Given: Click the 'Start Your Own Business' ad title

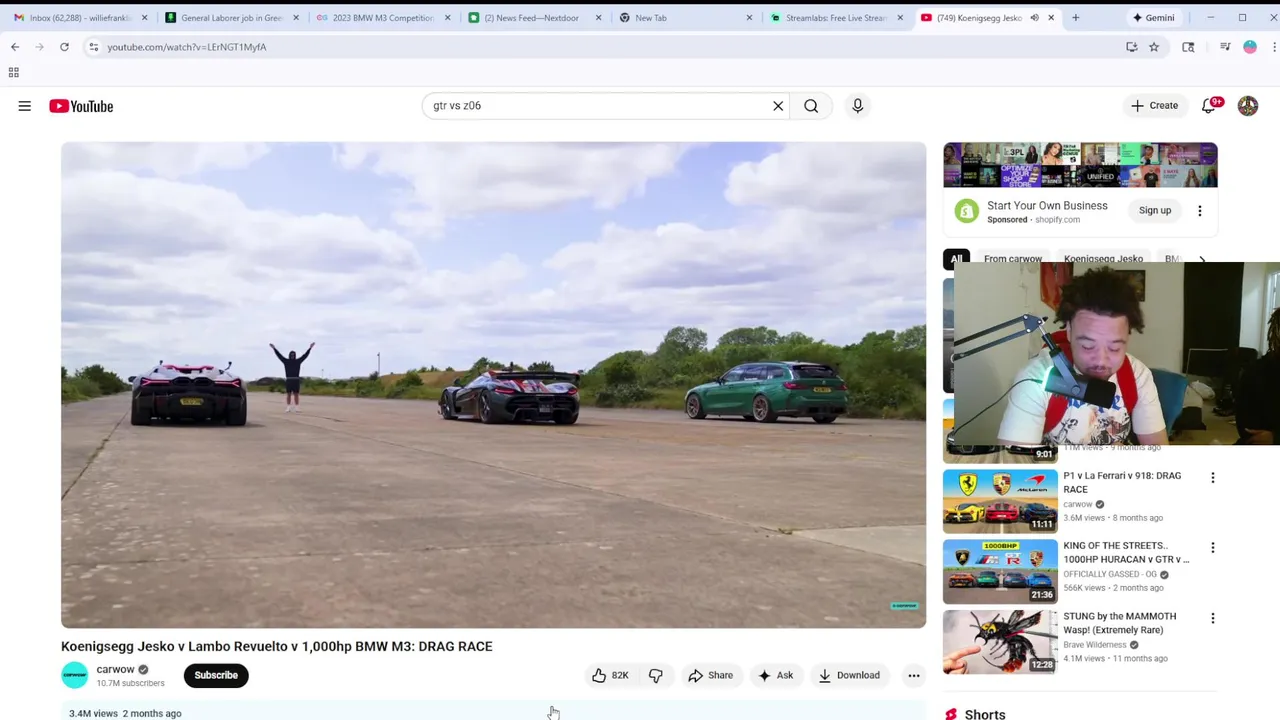Looking at the screenshot, I should pos(1047,206).
